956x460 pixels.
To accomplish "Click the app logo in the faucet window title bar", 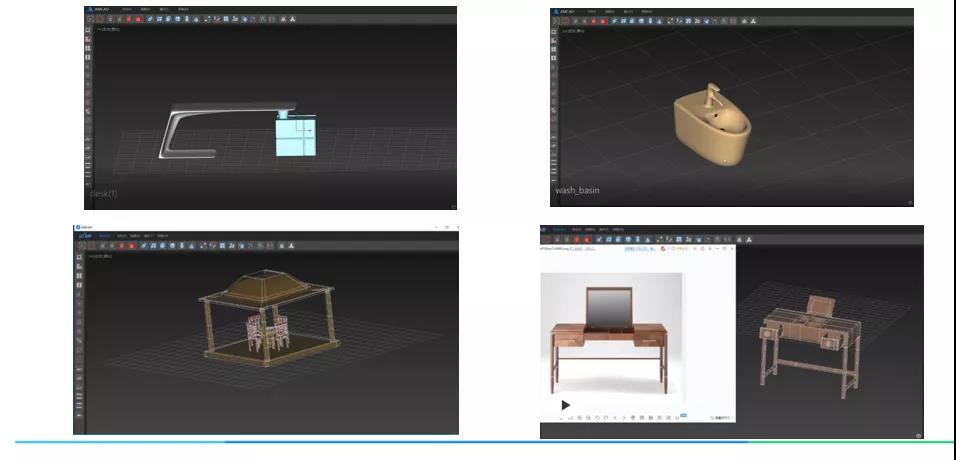I will click(x=89, y=9).
